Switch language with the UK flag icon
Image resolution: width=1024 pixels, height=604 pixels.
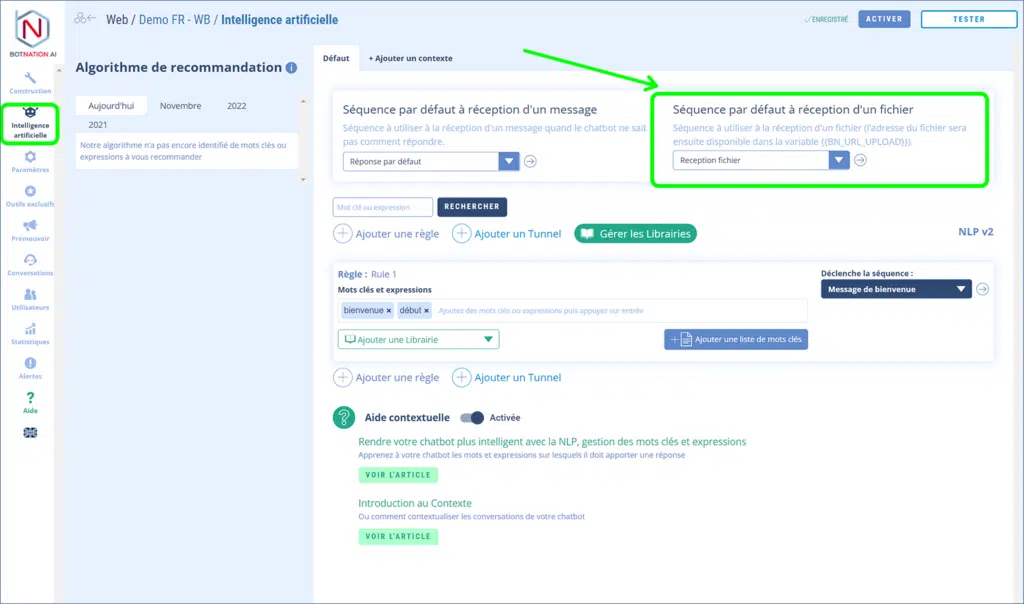click(30, 432)
